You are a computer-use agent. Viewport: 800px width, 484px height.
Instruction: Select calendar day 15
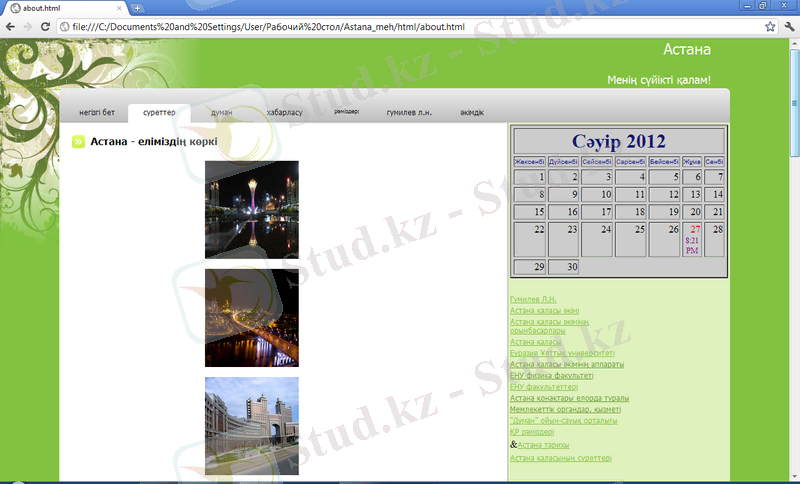pos(530,212)
